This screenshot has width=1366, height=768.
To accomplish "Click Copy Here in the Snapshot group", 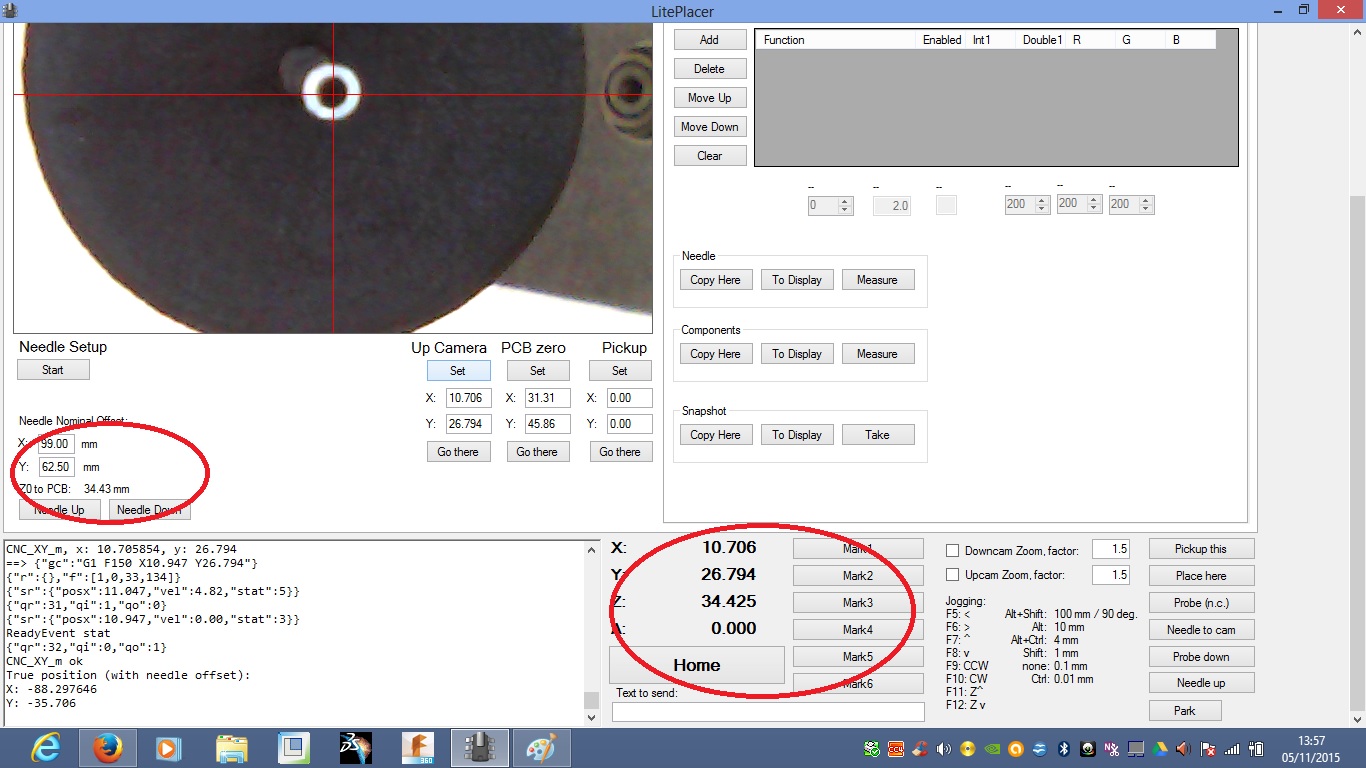I will point(715,435).
